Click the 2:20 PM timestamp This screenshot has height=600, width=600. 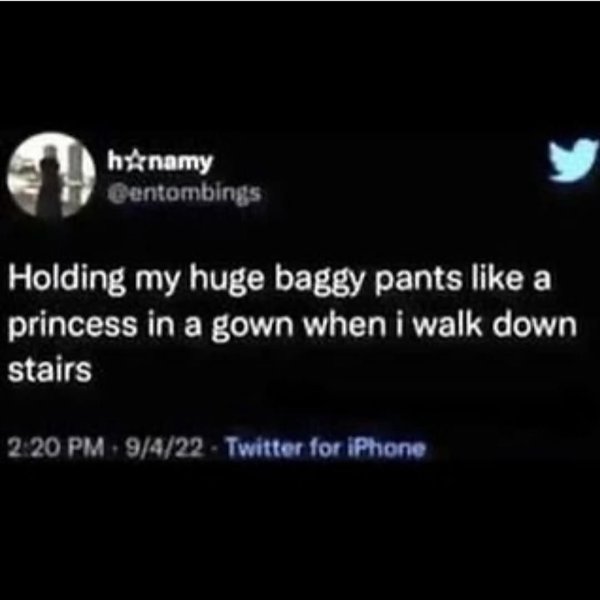56,447
